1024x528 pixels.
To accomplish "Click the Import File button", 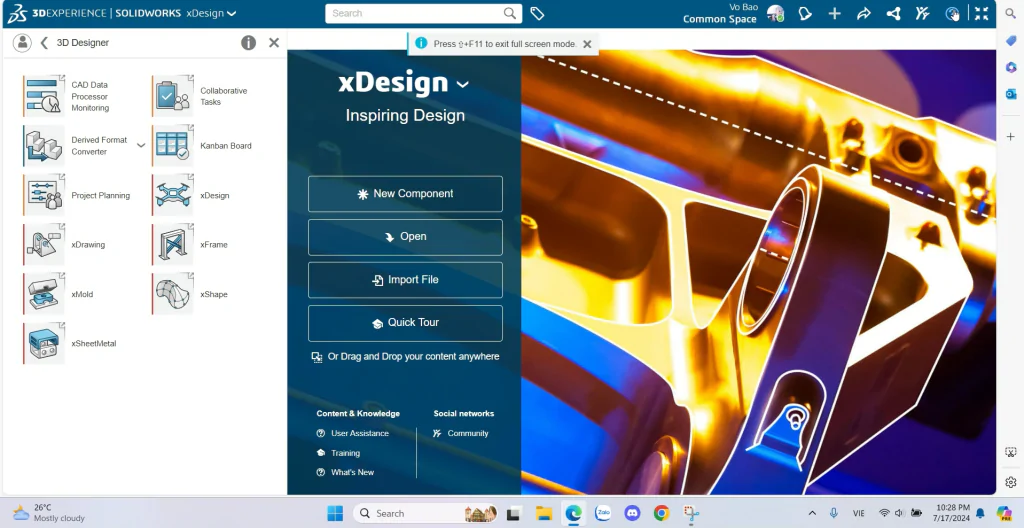I will tap(406, 280).
